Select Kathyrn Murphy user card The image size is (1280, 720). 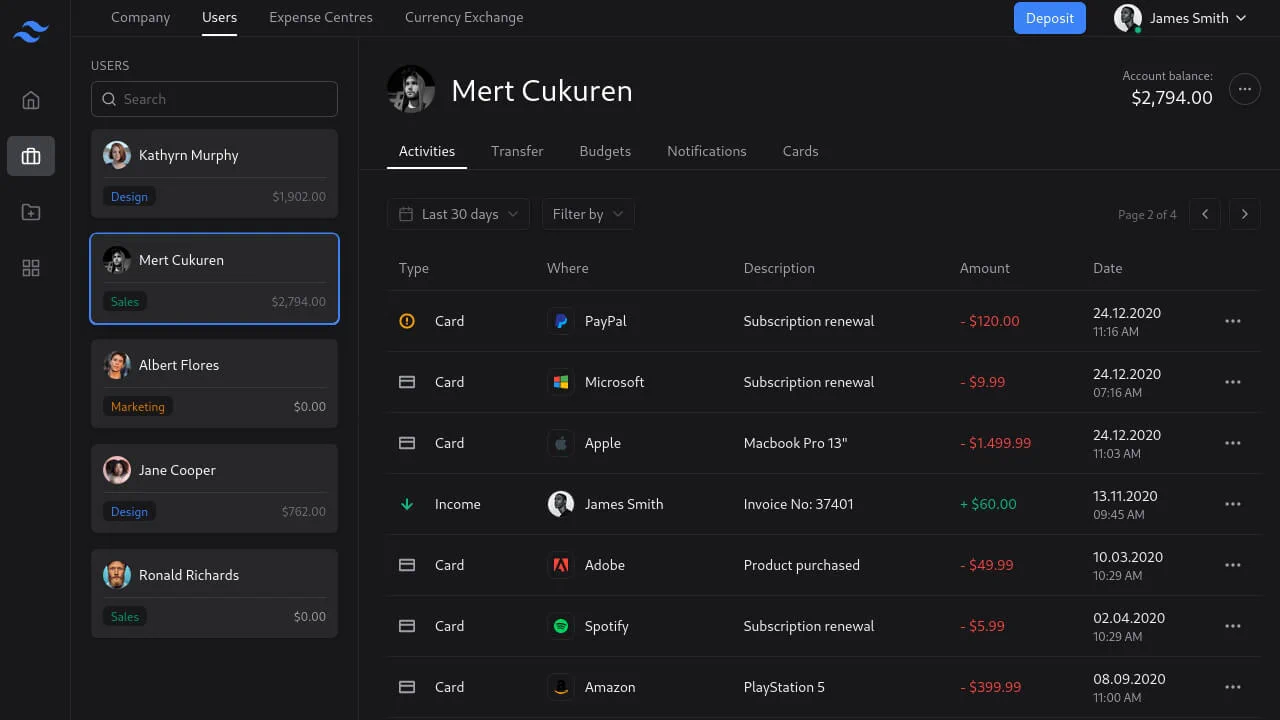[x=214, y=173]
